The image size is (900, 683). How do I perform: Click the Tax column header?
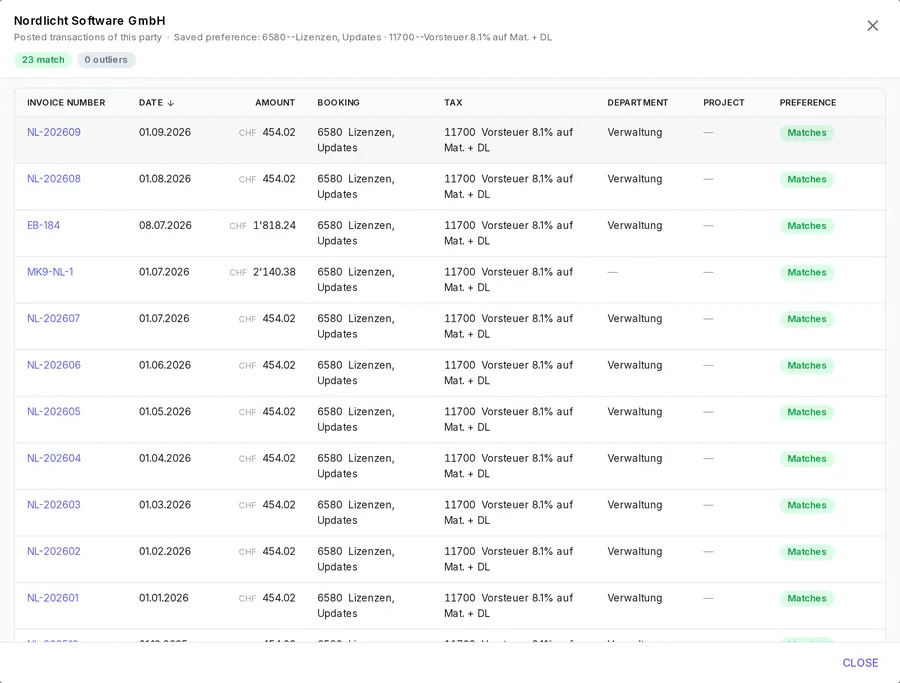[453, 103]
